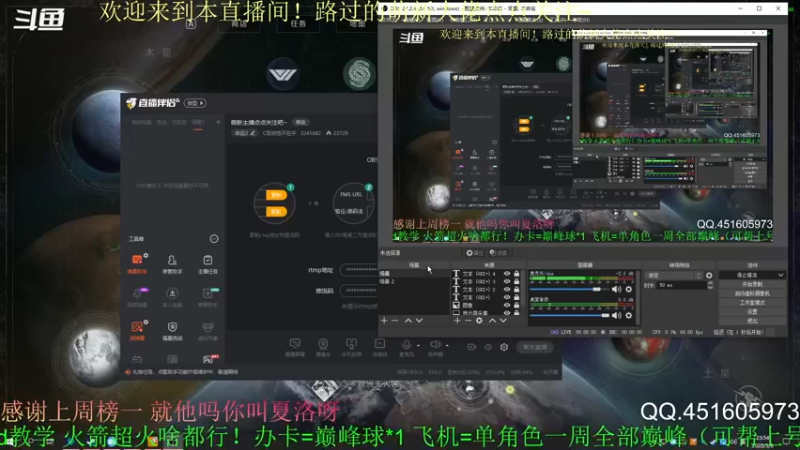Image resolution: width=800 pixels, height=450 pixels.
Task: Increase transition duration with the stepper up arrow
Action: 710,283
